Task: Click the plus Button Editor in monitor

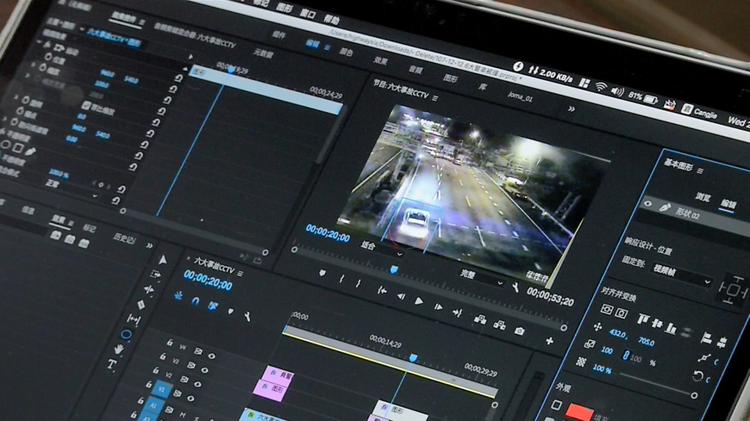Action: (x=549, y=341)
